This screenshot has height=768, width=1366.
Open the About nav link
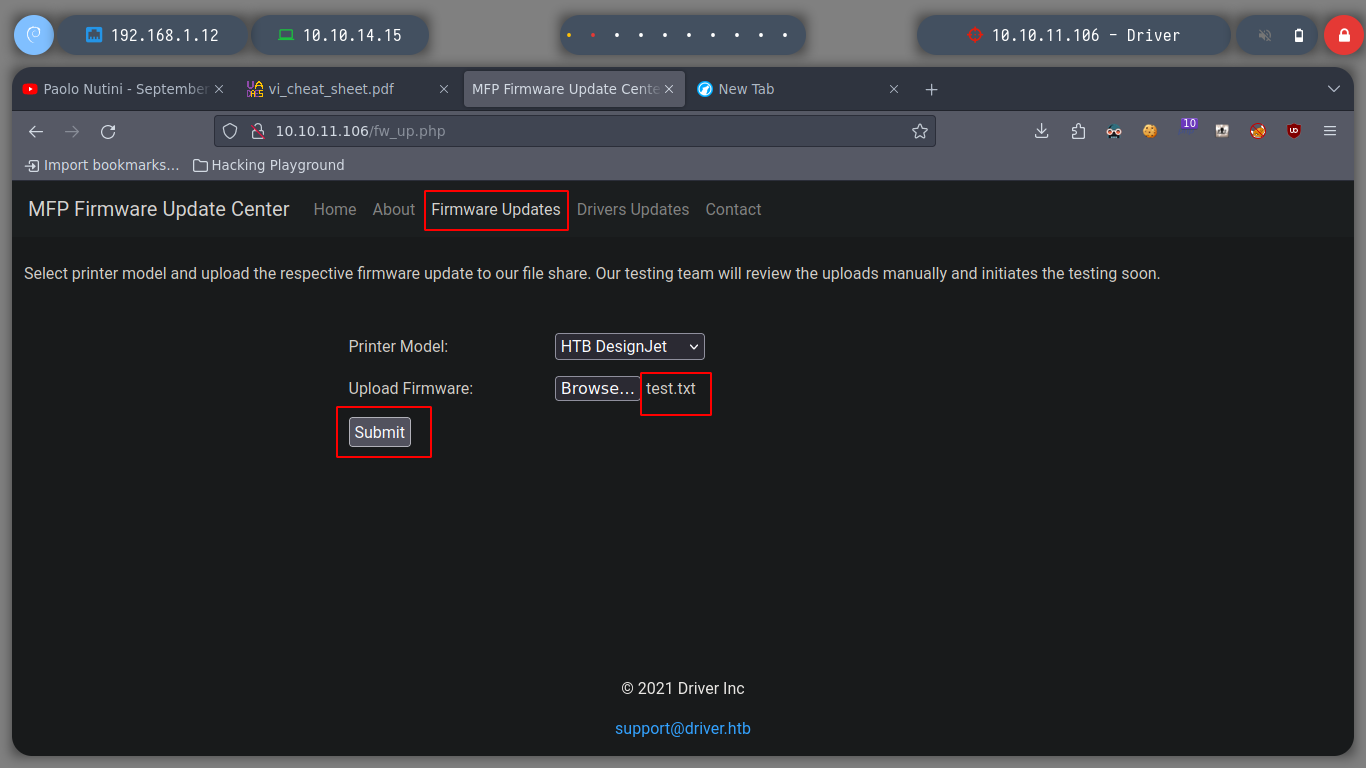[394, 209]
